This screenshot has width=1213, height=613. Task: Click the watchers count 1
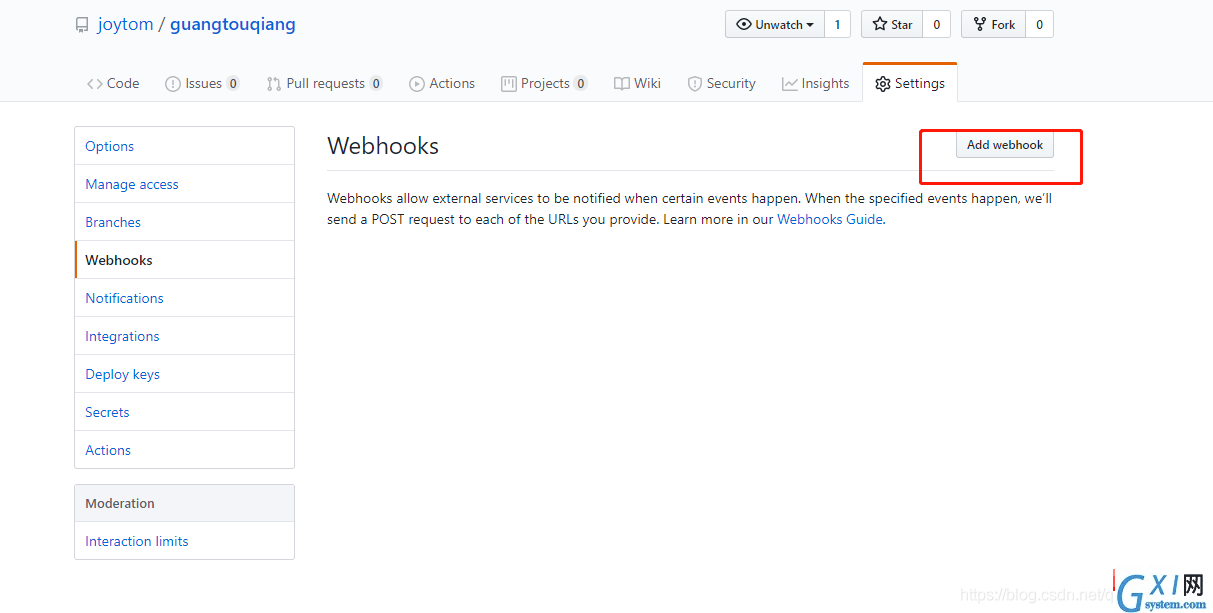tap(837, 24)
